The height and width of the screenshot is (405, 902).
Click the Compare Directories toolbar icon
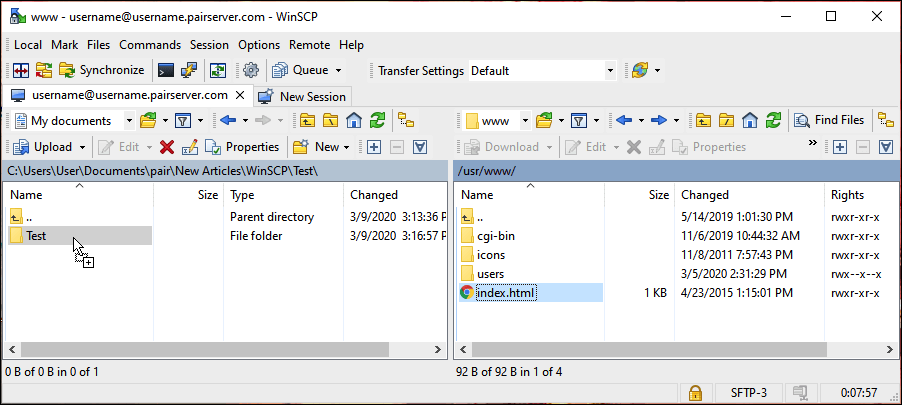click(21, 70)
